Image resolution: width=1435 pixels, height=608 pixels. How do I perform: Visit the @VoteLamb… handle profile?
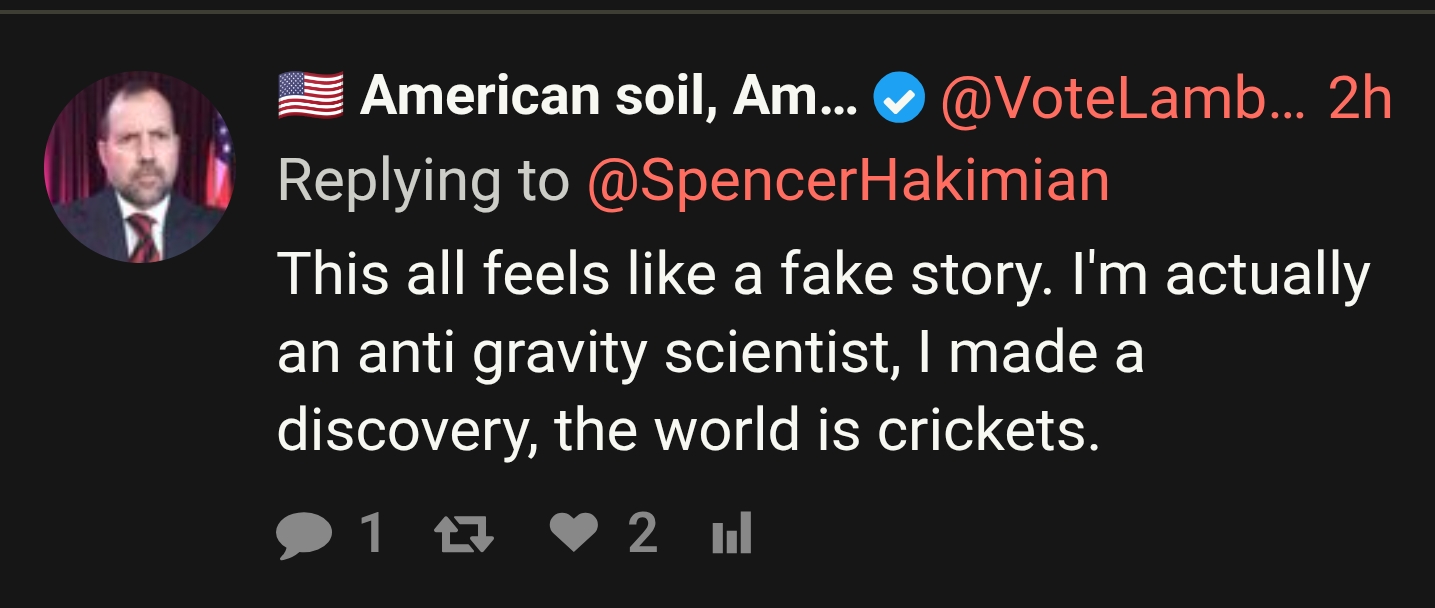click(1122, 97)
